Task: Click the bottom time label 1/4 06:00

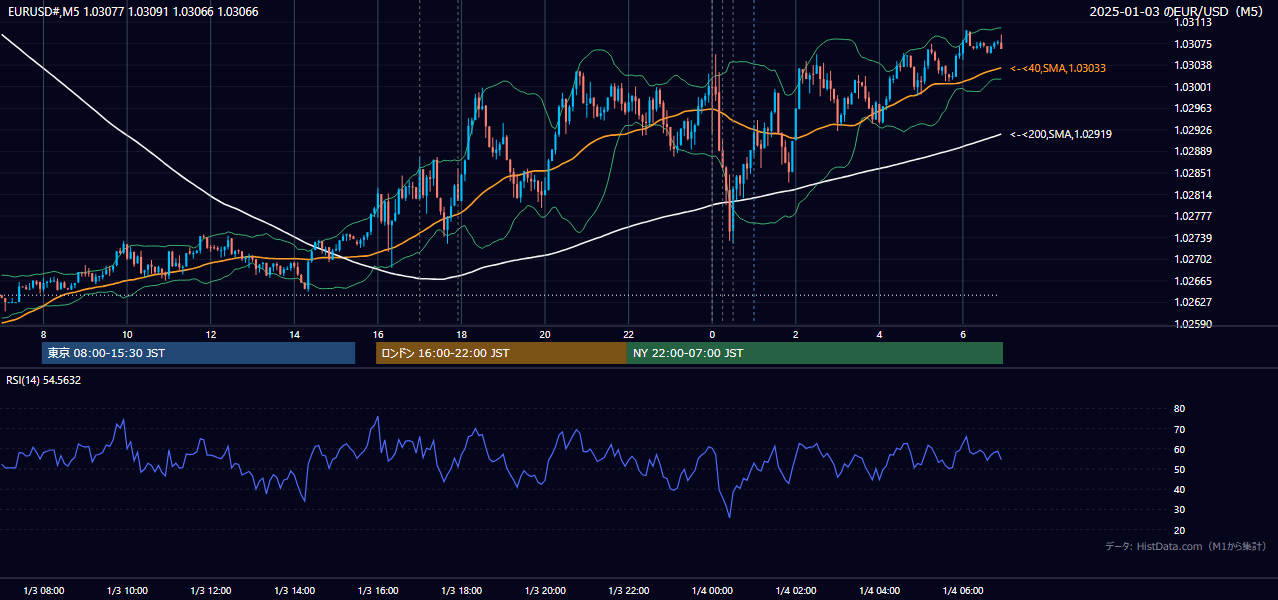Action: click(963, 591)
